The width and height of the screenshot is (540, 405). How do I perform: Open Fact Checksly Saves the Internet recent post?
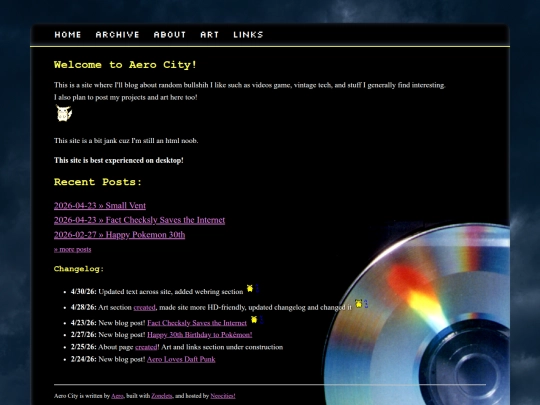(139, 220)
